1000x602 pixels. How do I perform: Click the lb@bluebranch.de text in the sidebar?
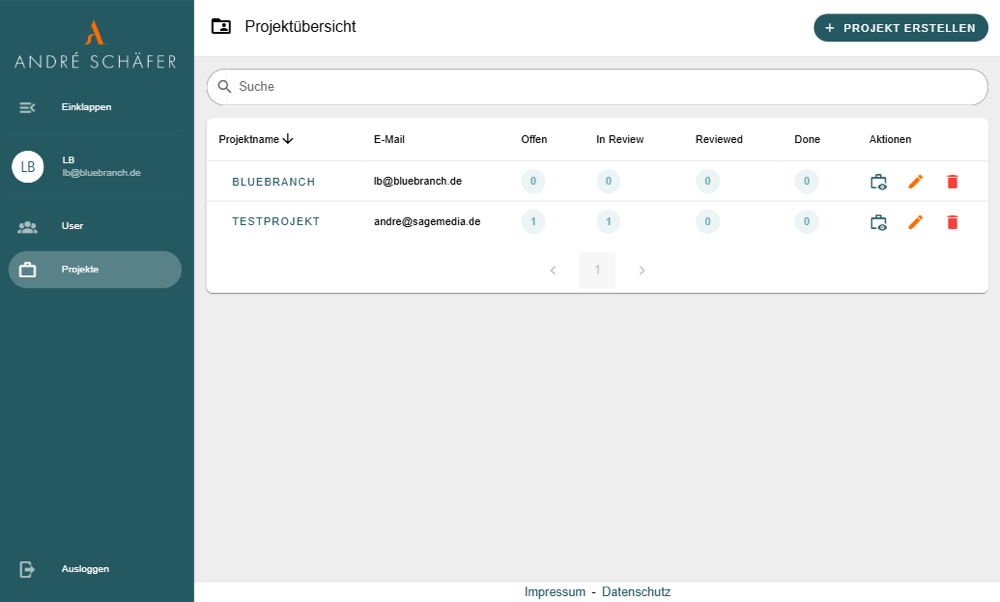pyautogui.click(x=101, y=173)
